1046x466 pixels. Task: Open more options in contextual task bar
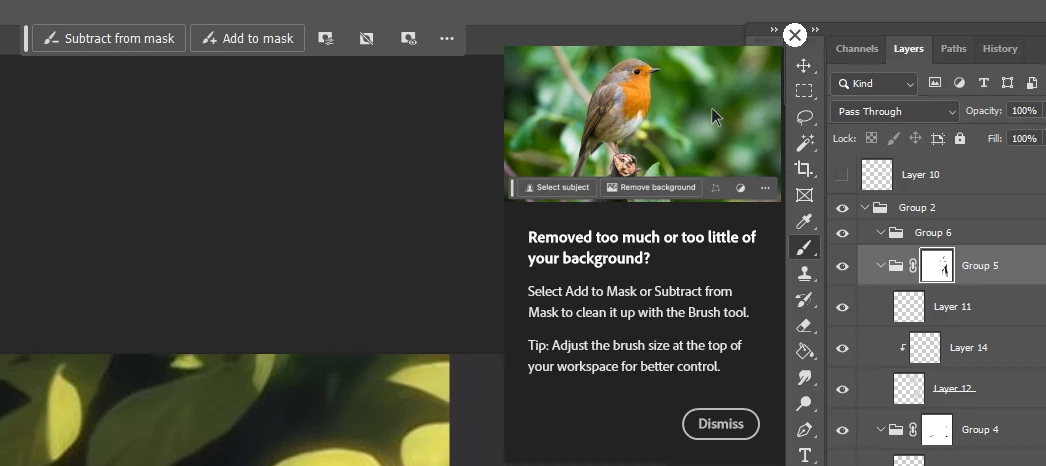[447, 39]
